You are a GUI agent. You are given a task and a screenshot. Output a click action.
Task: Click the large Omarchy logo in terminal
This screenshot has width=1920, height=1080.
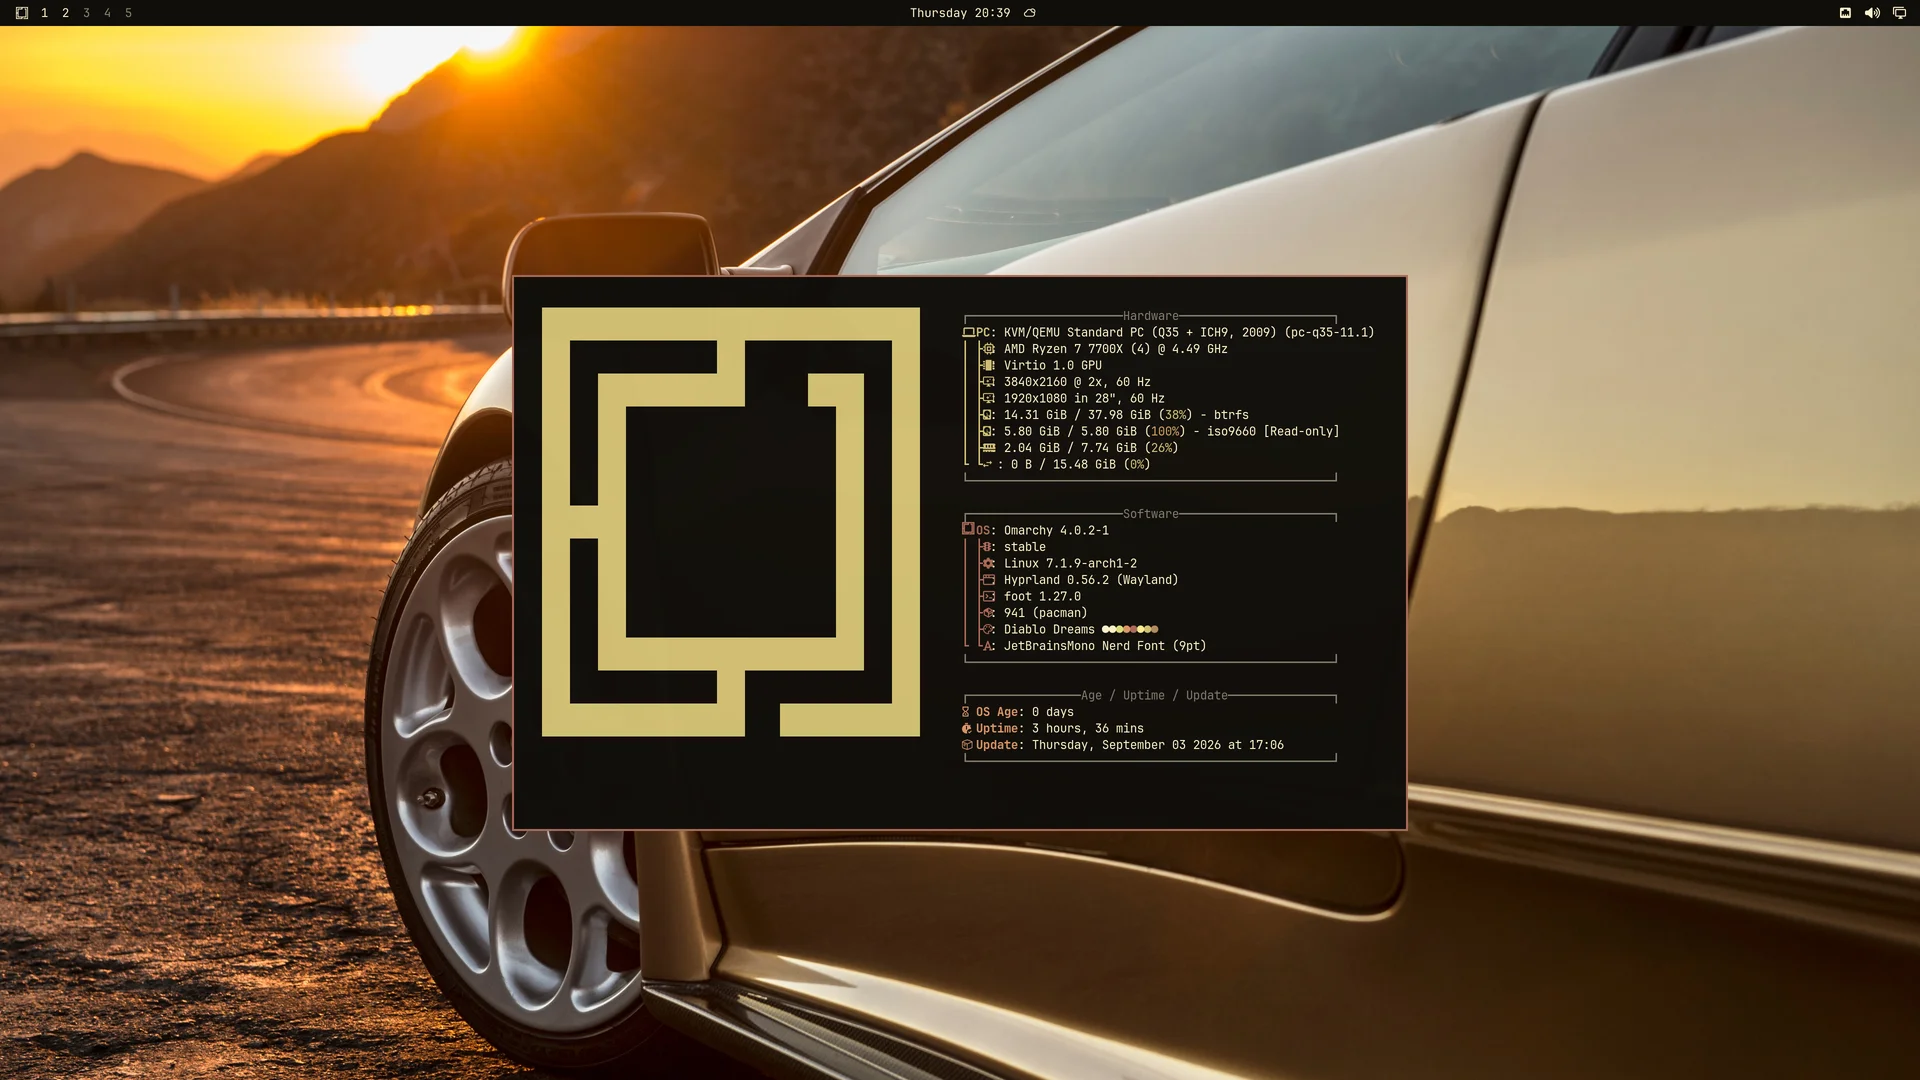tap(730, 522)
